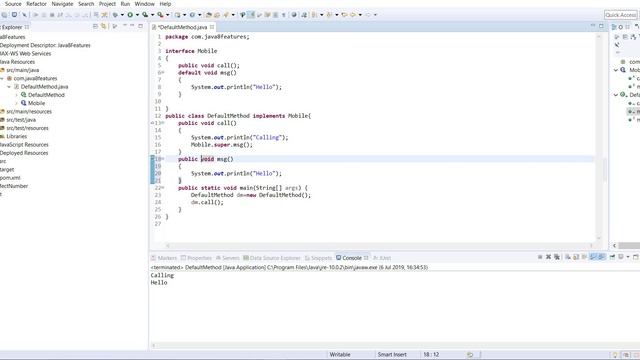Click the New Java Class icon
This screenshot has width=640, height=360.
tap(192, 15)
